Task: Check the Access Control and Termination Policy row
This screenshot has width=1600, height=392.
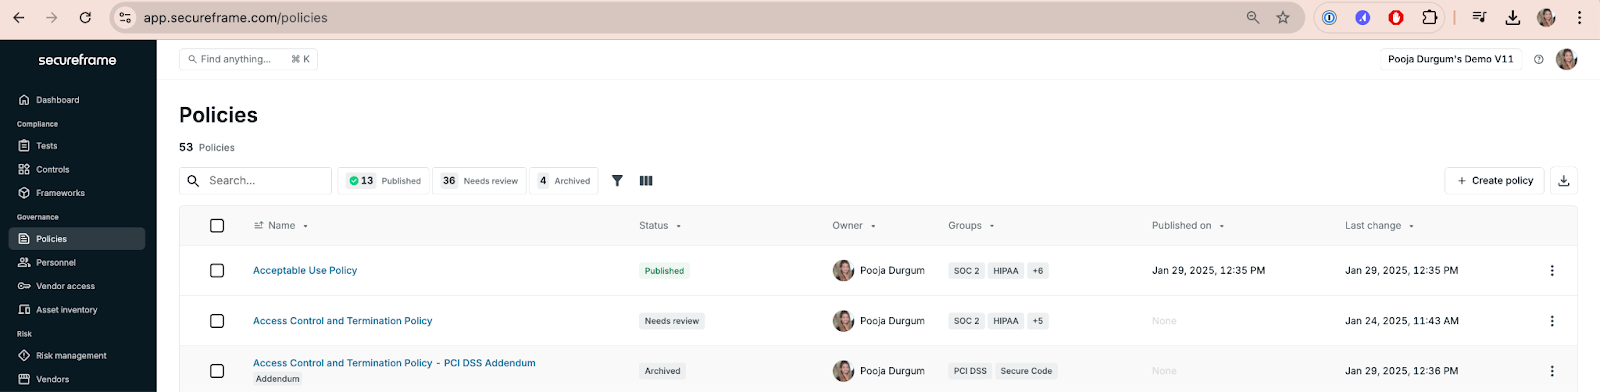Action: [x=217, y=321]
